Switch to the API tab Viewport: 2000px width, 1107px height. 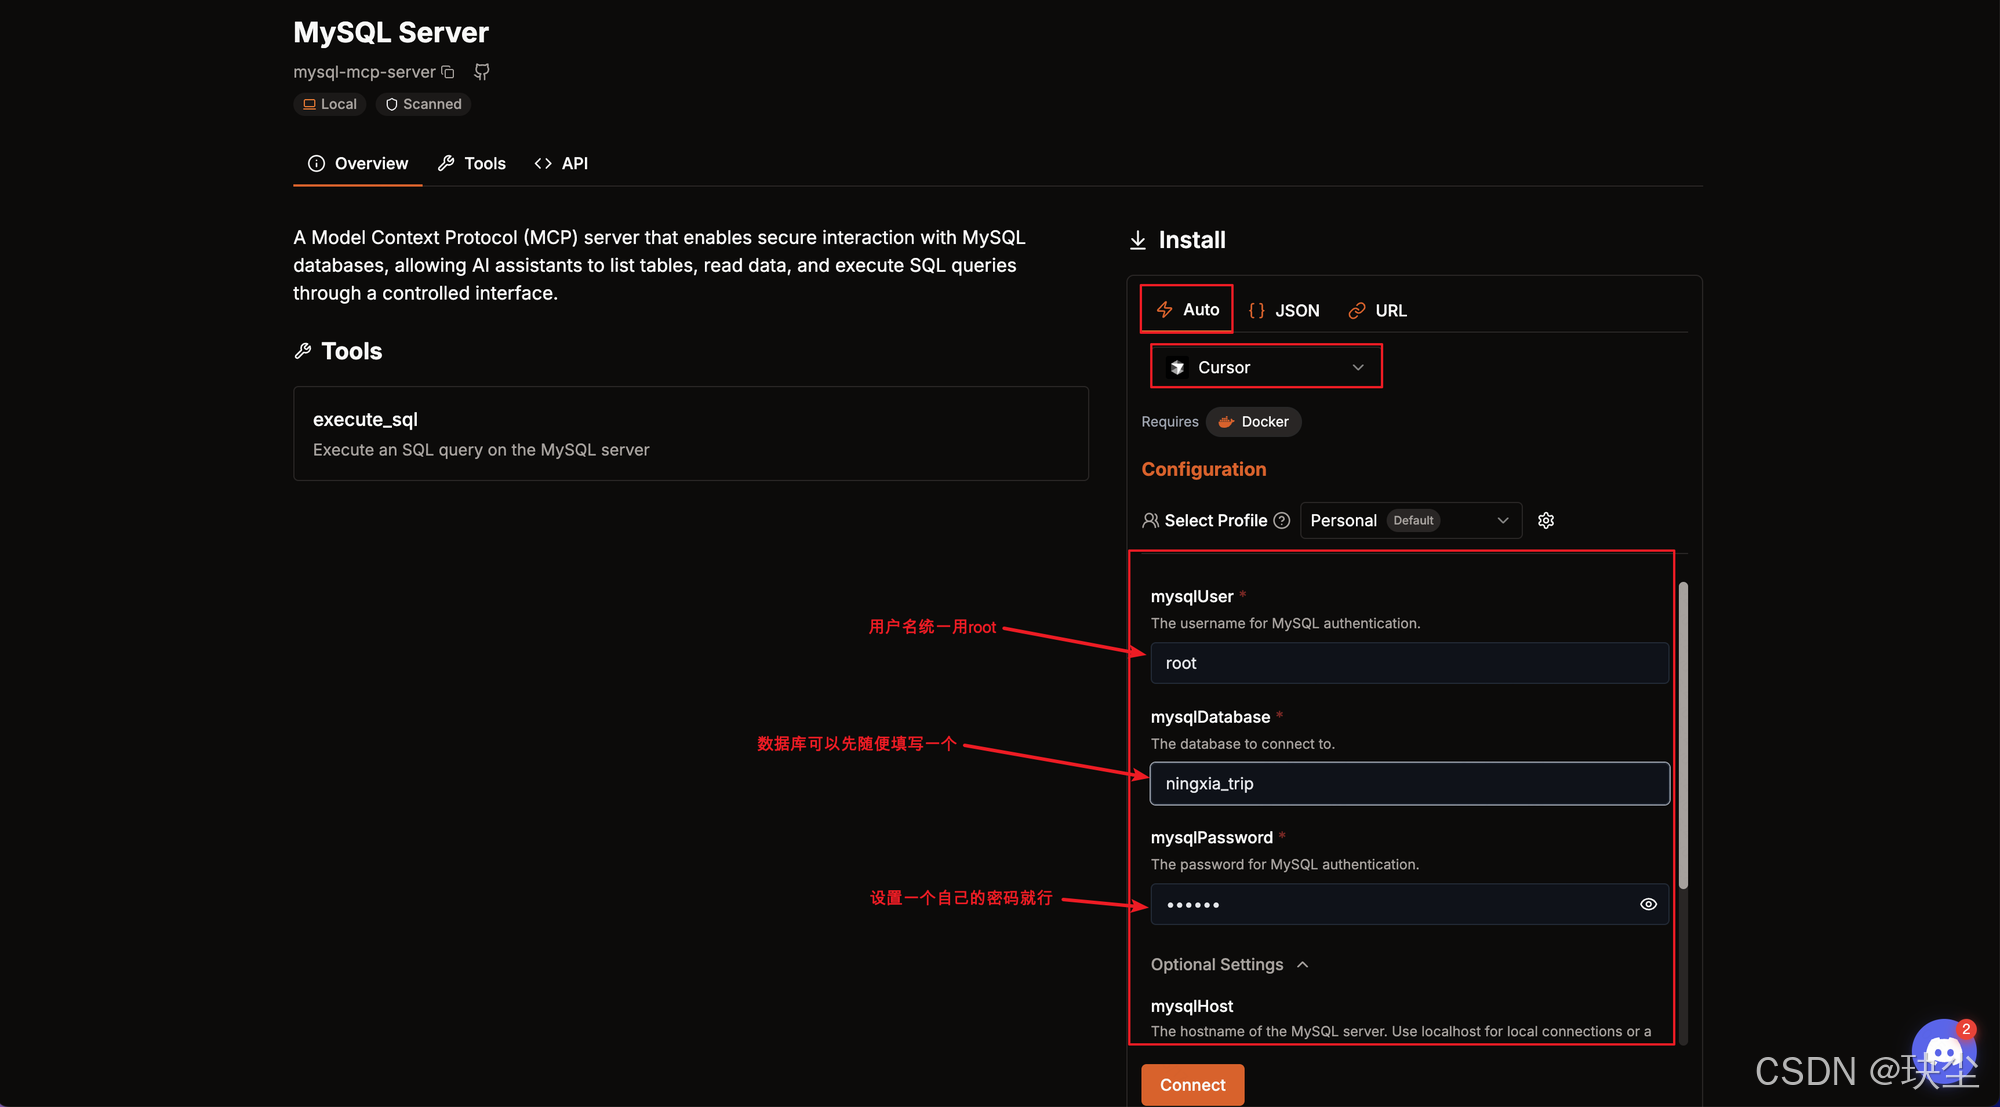561,163
